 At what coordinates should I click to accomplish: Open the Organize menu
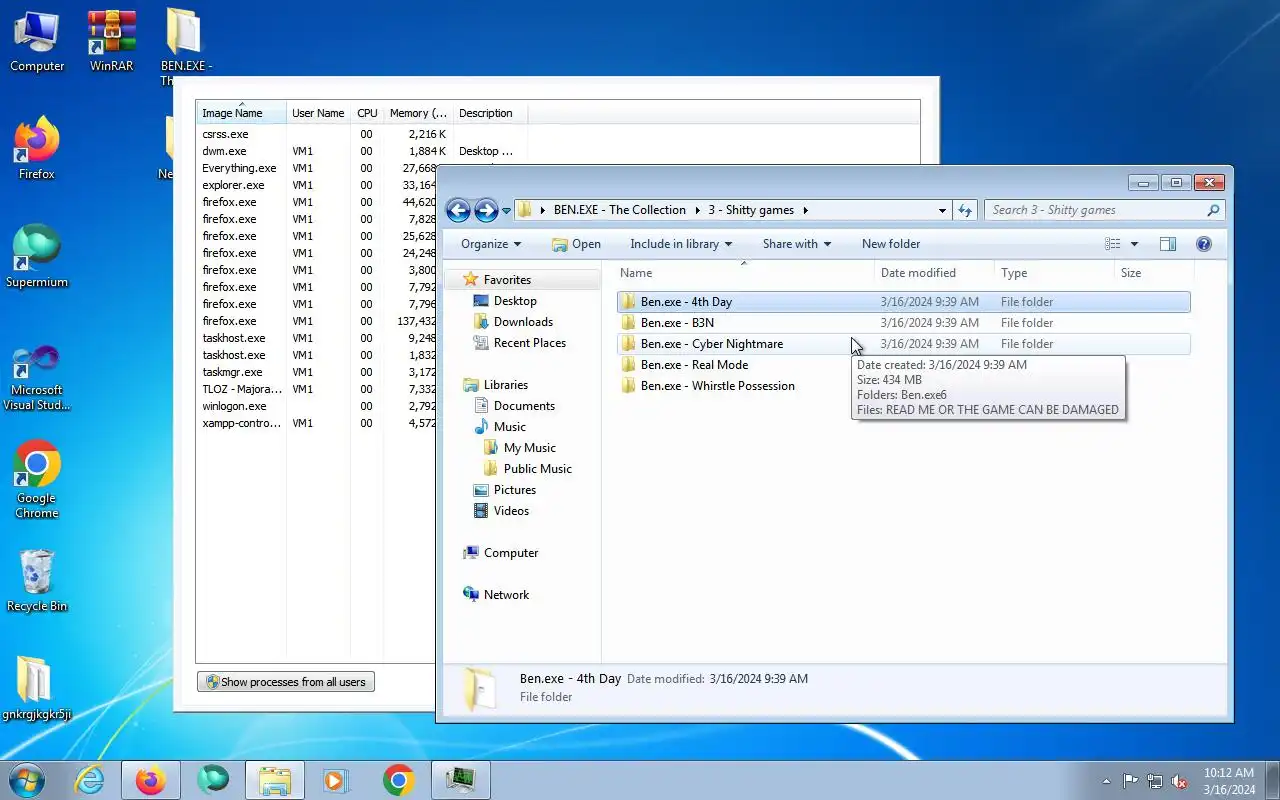(x=491, y=244)
